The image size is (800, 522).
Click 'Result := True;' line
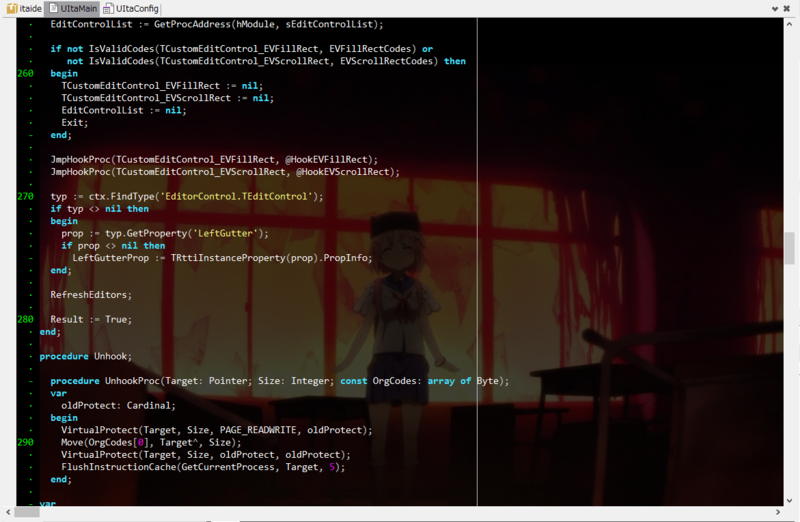[91, 319]
